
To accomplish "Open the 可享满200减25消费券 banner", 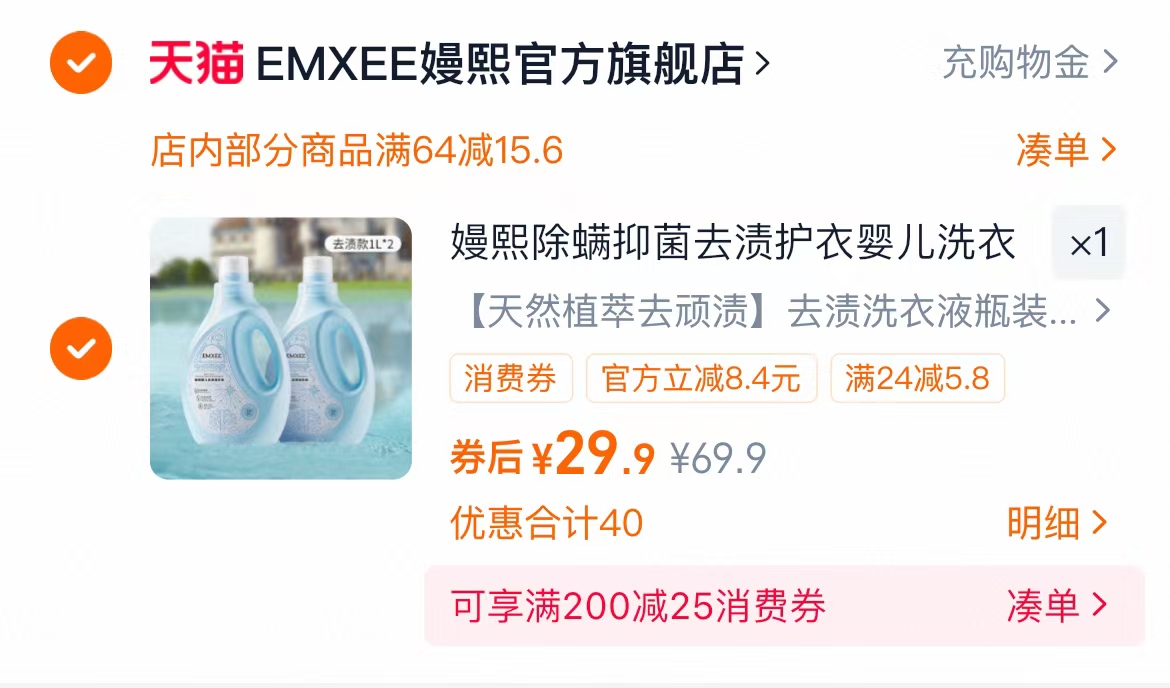I will point(784,605).
